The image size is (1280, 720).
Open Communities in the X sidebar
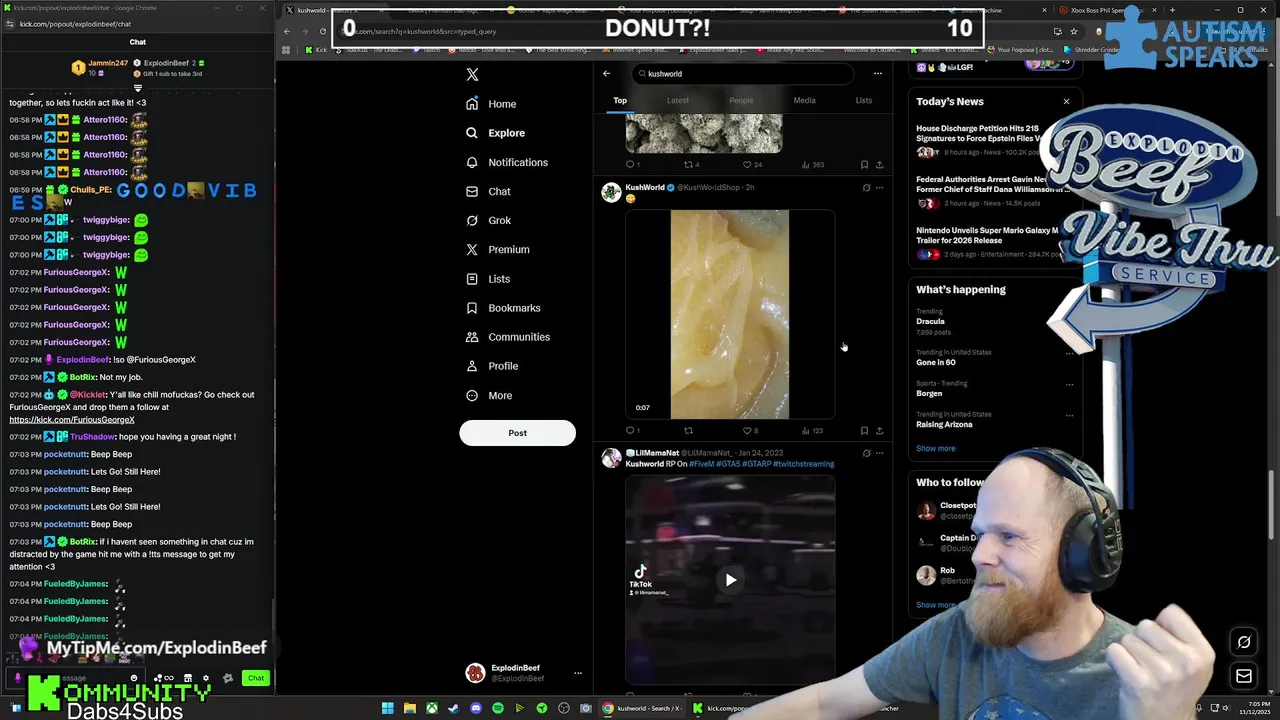507,337
